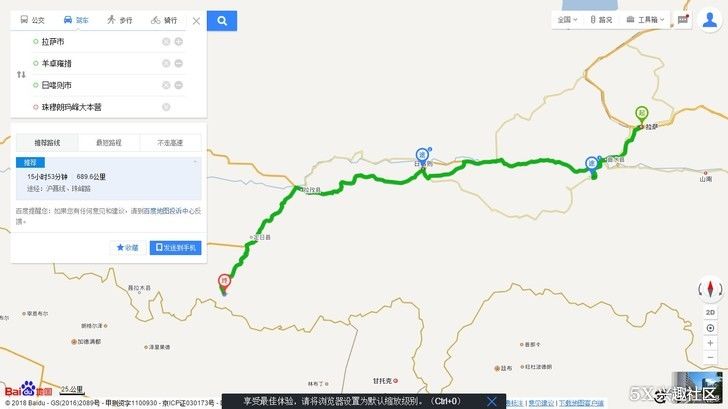Click the 收藏 favorite button

[x=128, y=247]
